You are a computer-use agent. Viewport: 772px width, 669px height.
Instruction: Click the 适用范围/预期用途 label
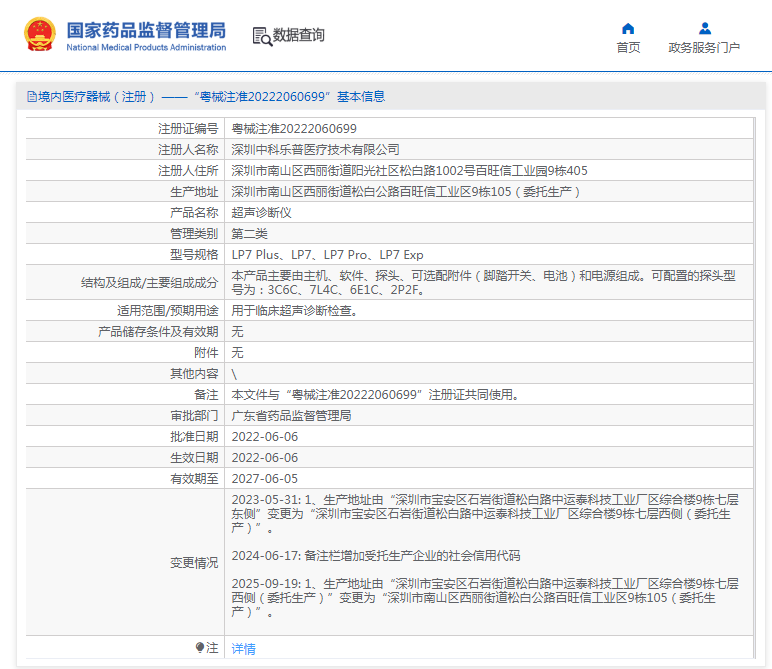(167, 311)
